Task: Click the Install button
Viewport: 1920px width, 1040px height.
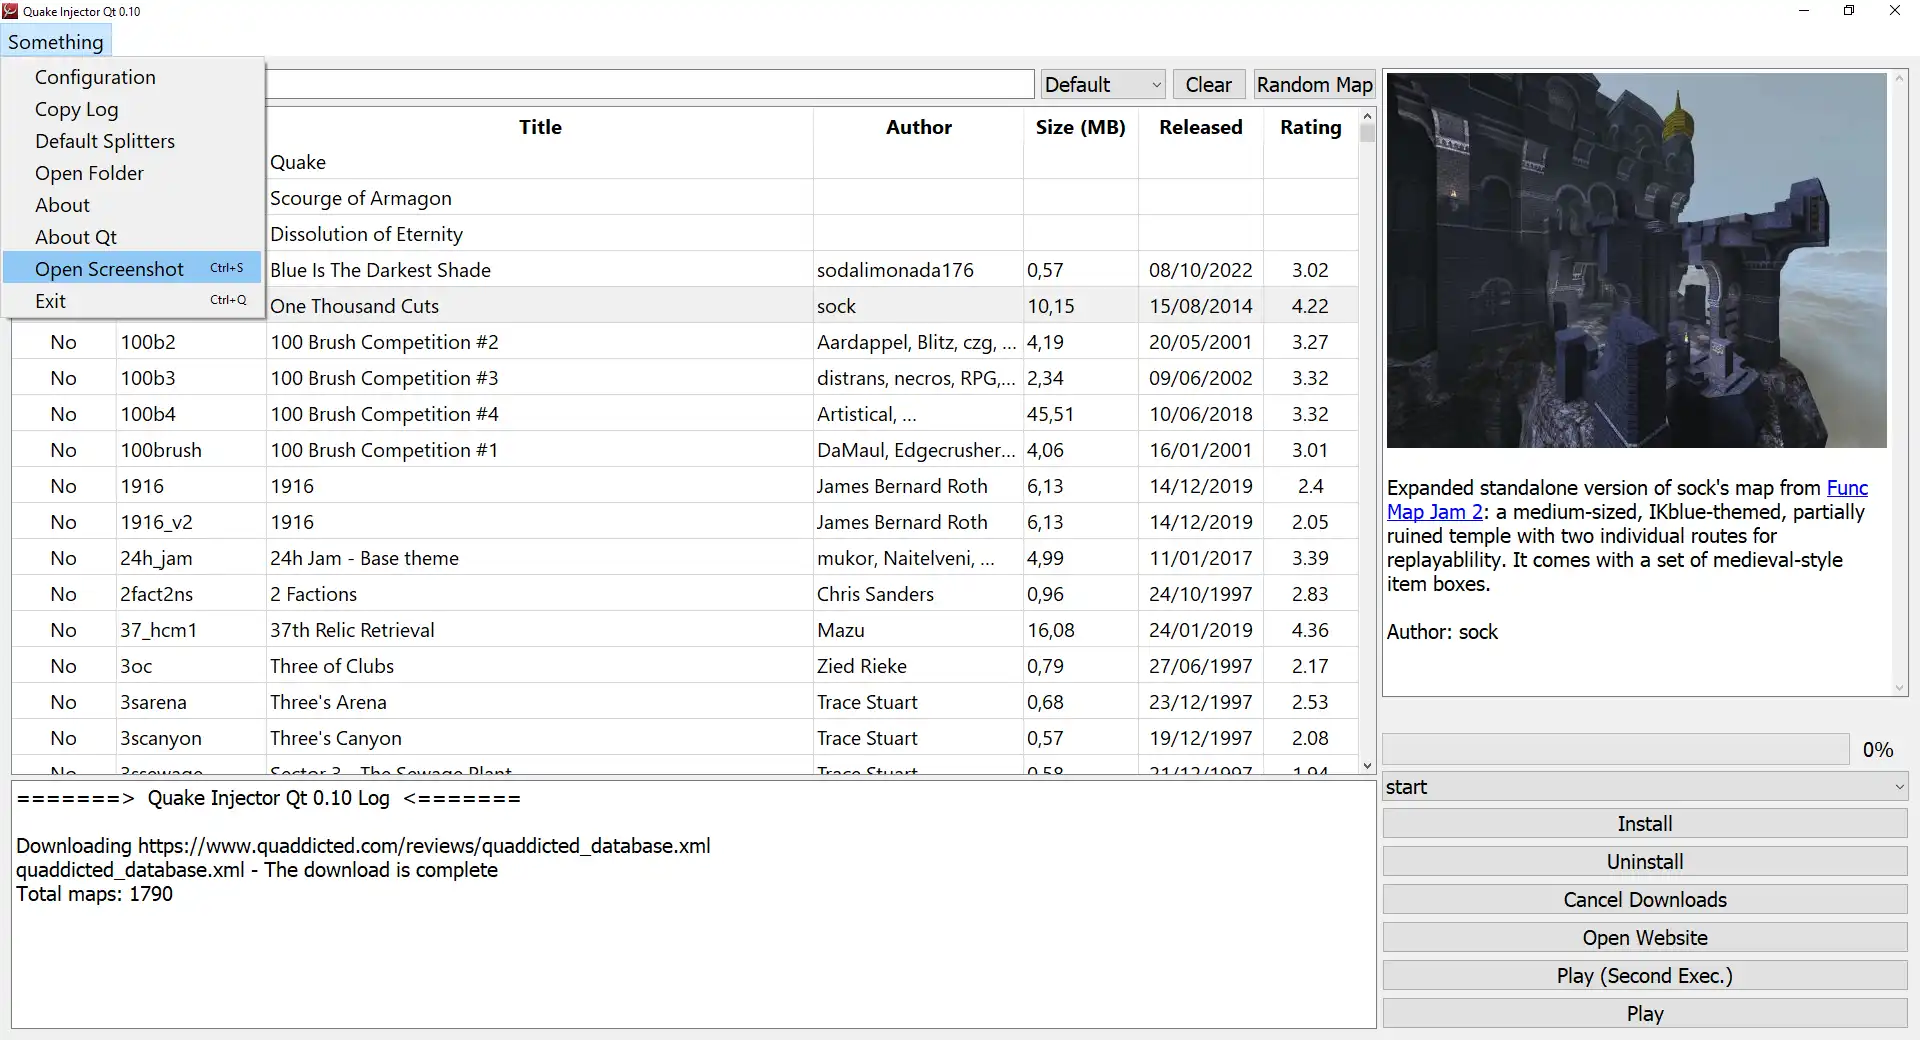Action: 1645,824
